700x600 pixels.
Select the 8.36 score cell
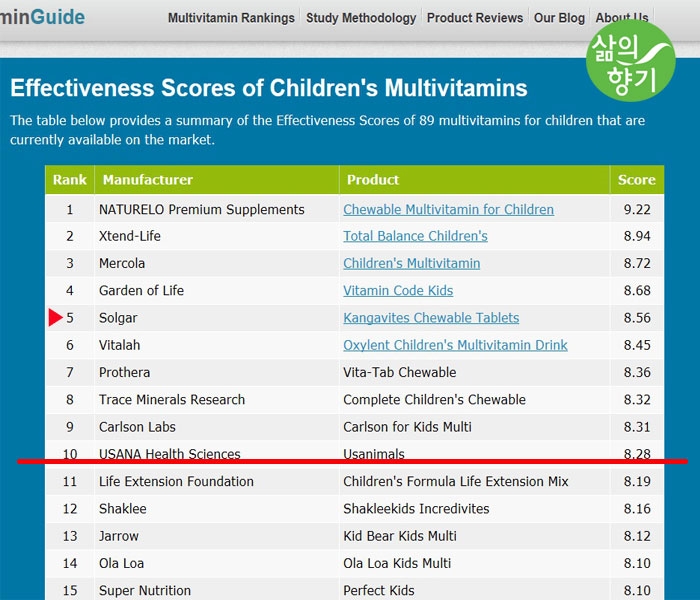point(637,372)
